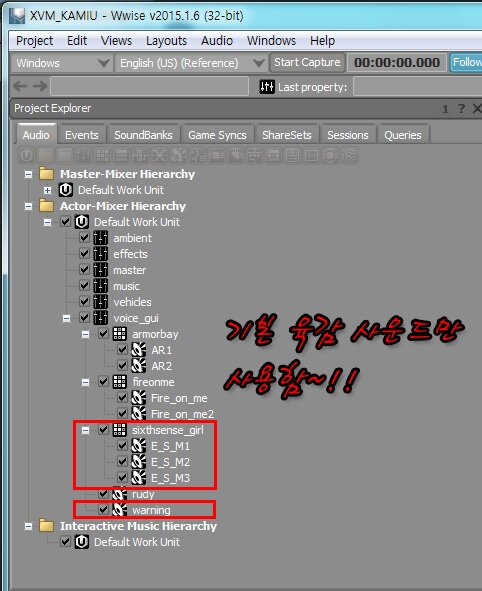482x591 pixels.
Task: Click the warning sound icon
Action: coord(119,510)
